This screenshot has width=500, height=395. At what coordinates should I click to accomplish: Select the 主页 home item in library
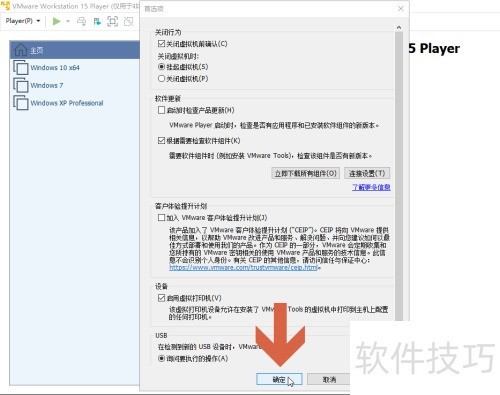click(x=75, y=50)
